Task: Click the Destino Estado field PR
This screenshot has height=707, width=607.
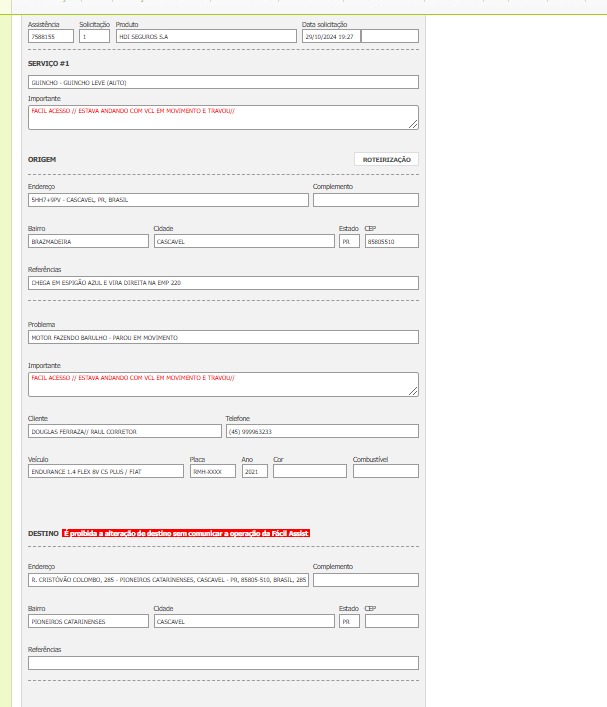Action: (349, 621)
